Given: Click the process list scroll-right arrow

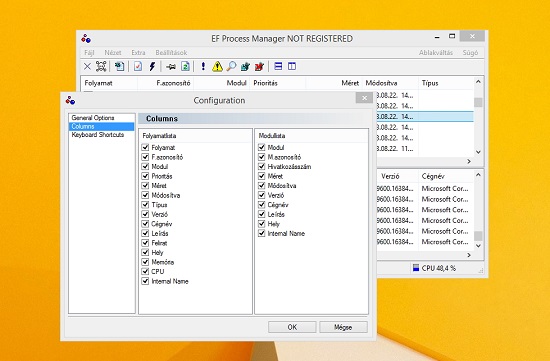Looking at the screenshot, I should pos(469,161).
